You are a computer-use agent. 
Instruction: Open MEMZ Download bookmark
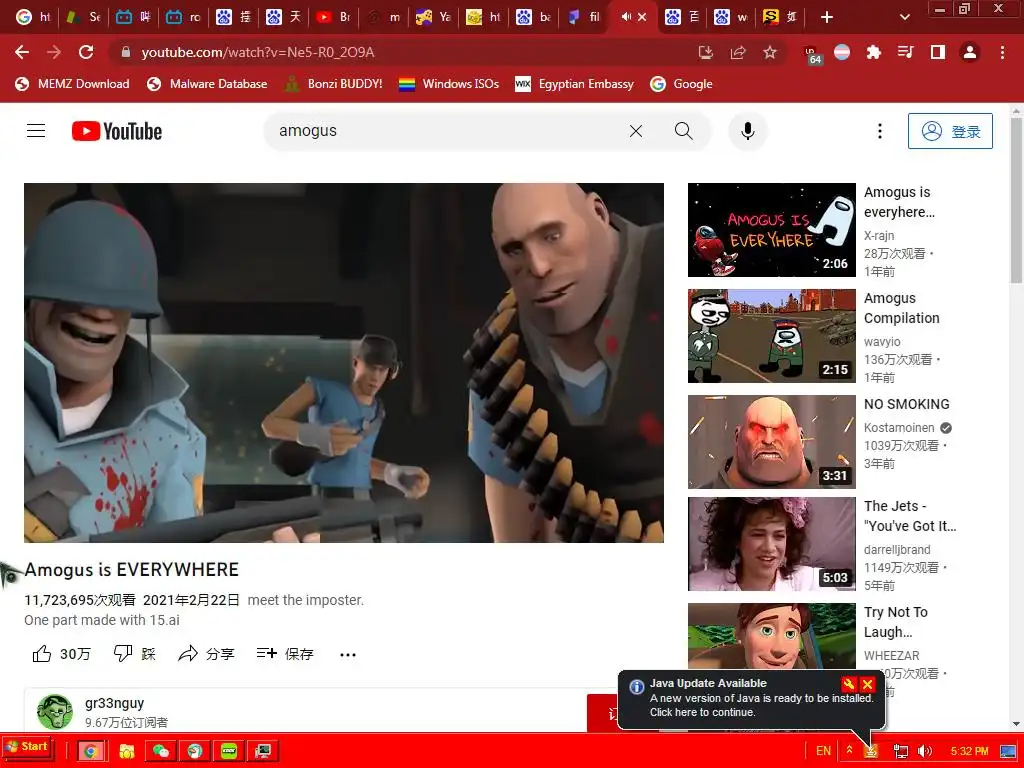pos(72,84)
